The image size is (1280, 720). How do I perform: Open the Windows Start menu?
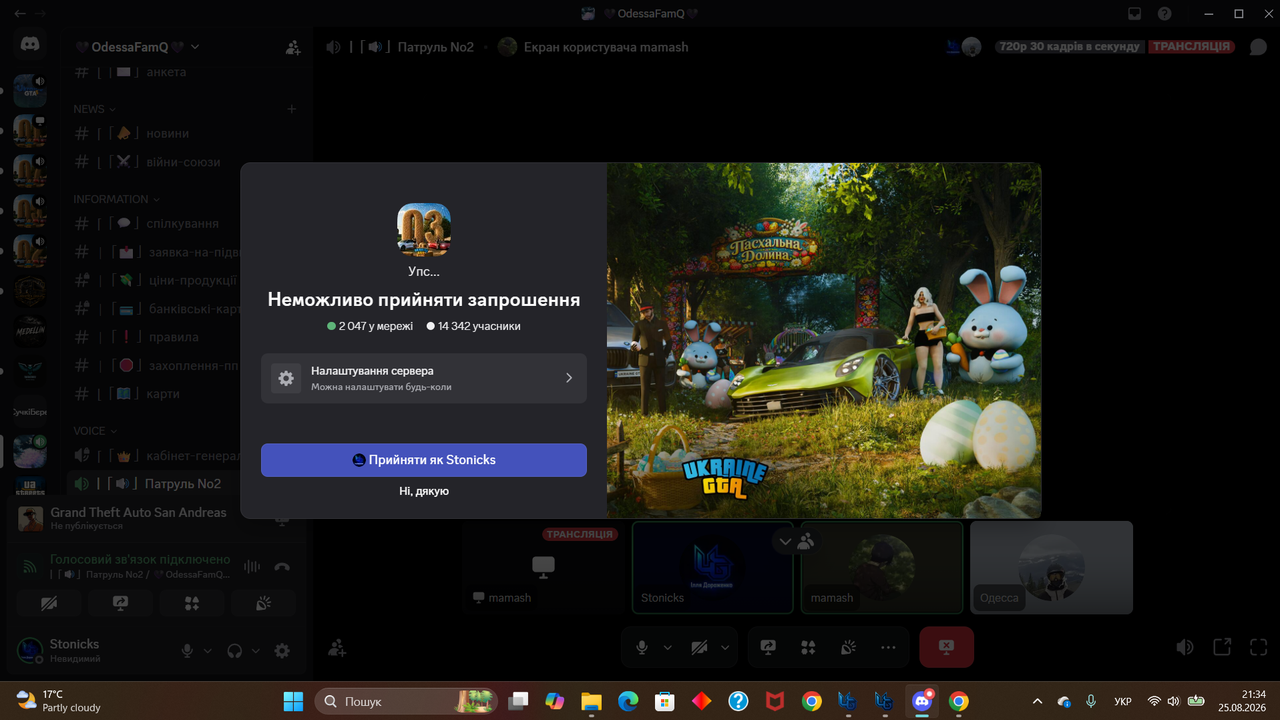point(293,701)
